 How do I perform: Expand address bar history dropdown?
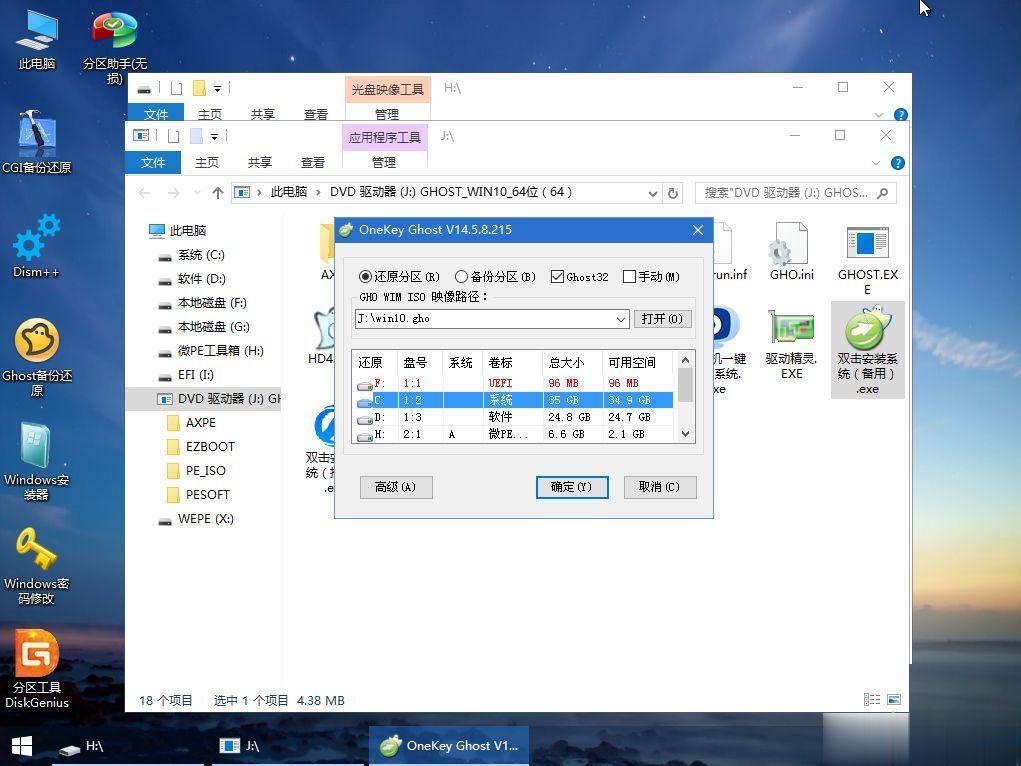[x=652, y=193]
